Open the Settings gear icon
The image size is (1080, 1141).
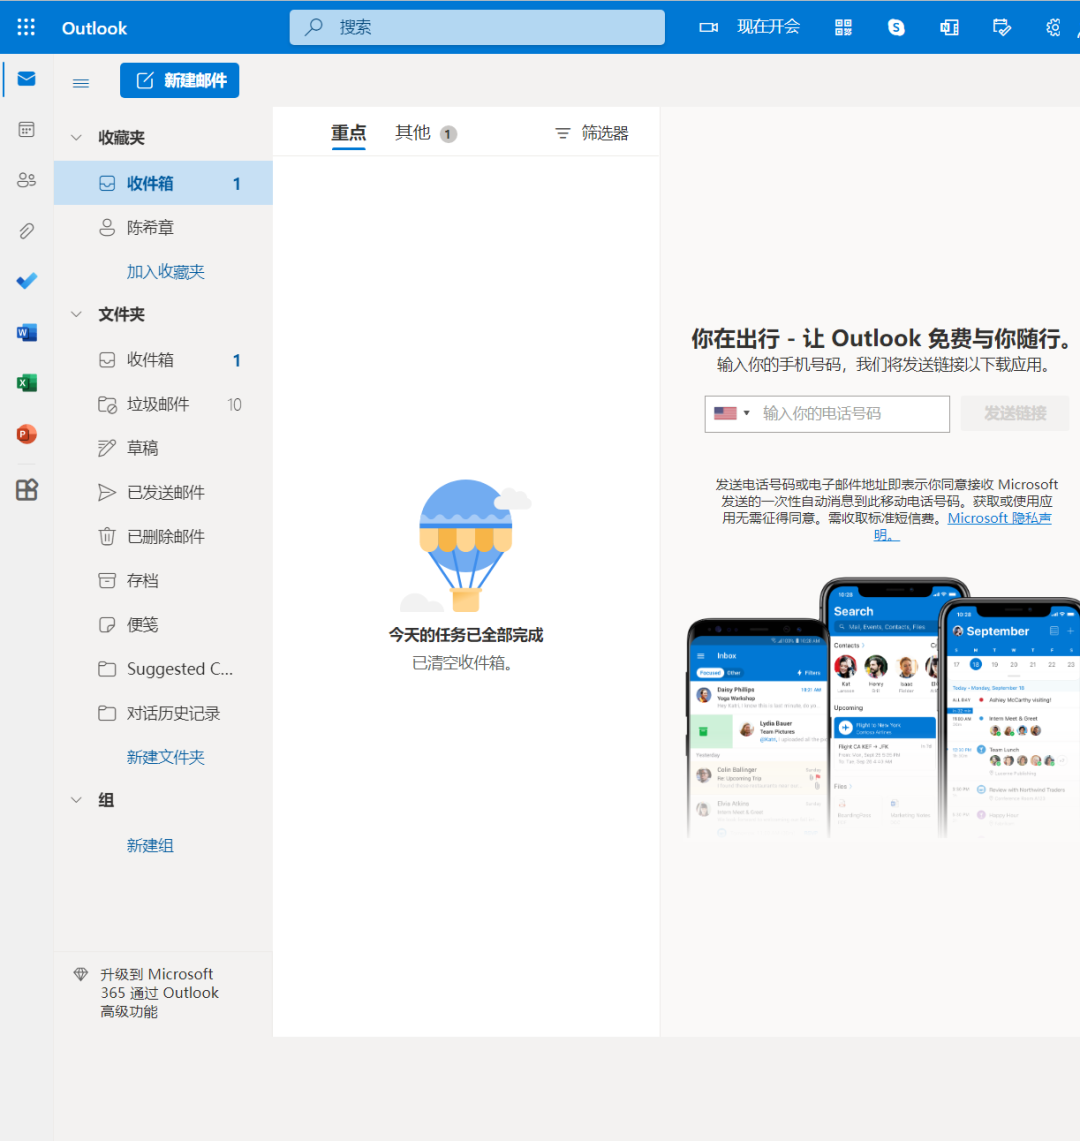coord(1053,28)
